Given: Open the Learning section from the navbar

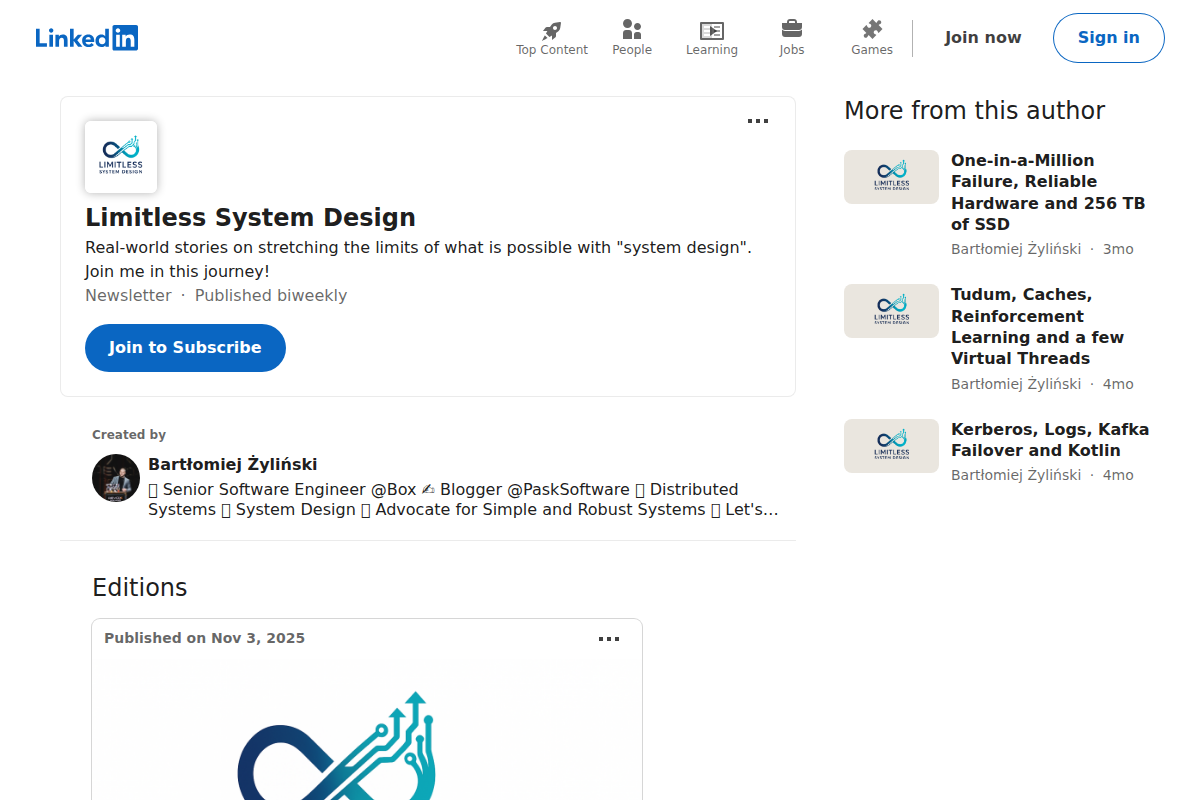Looking at the screenshot, I should pyautogui.click(x=711, y=38).
